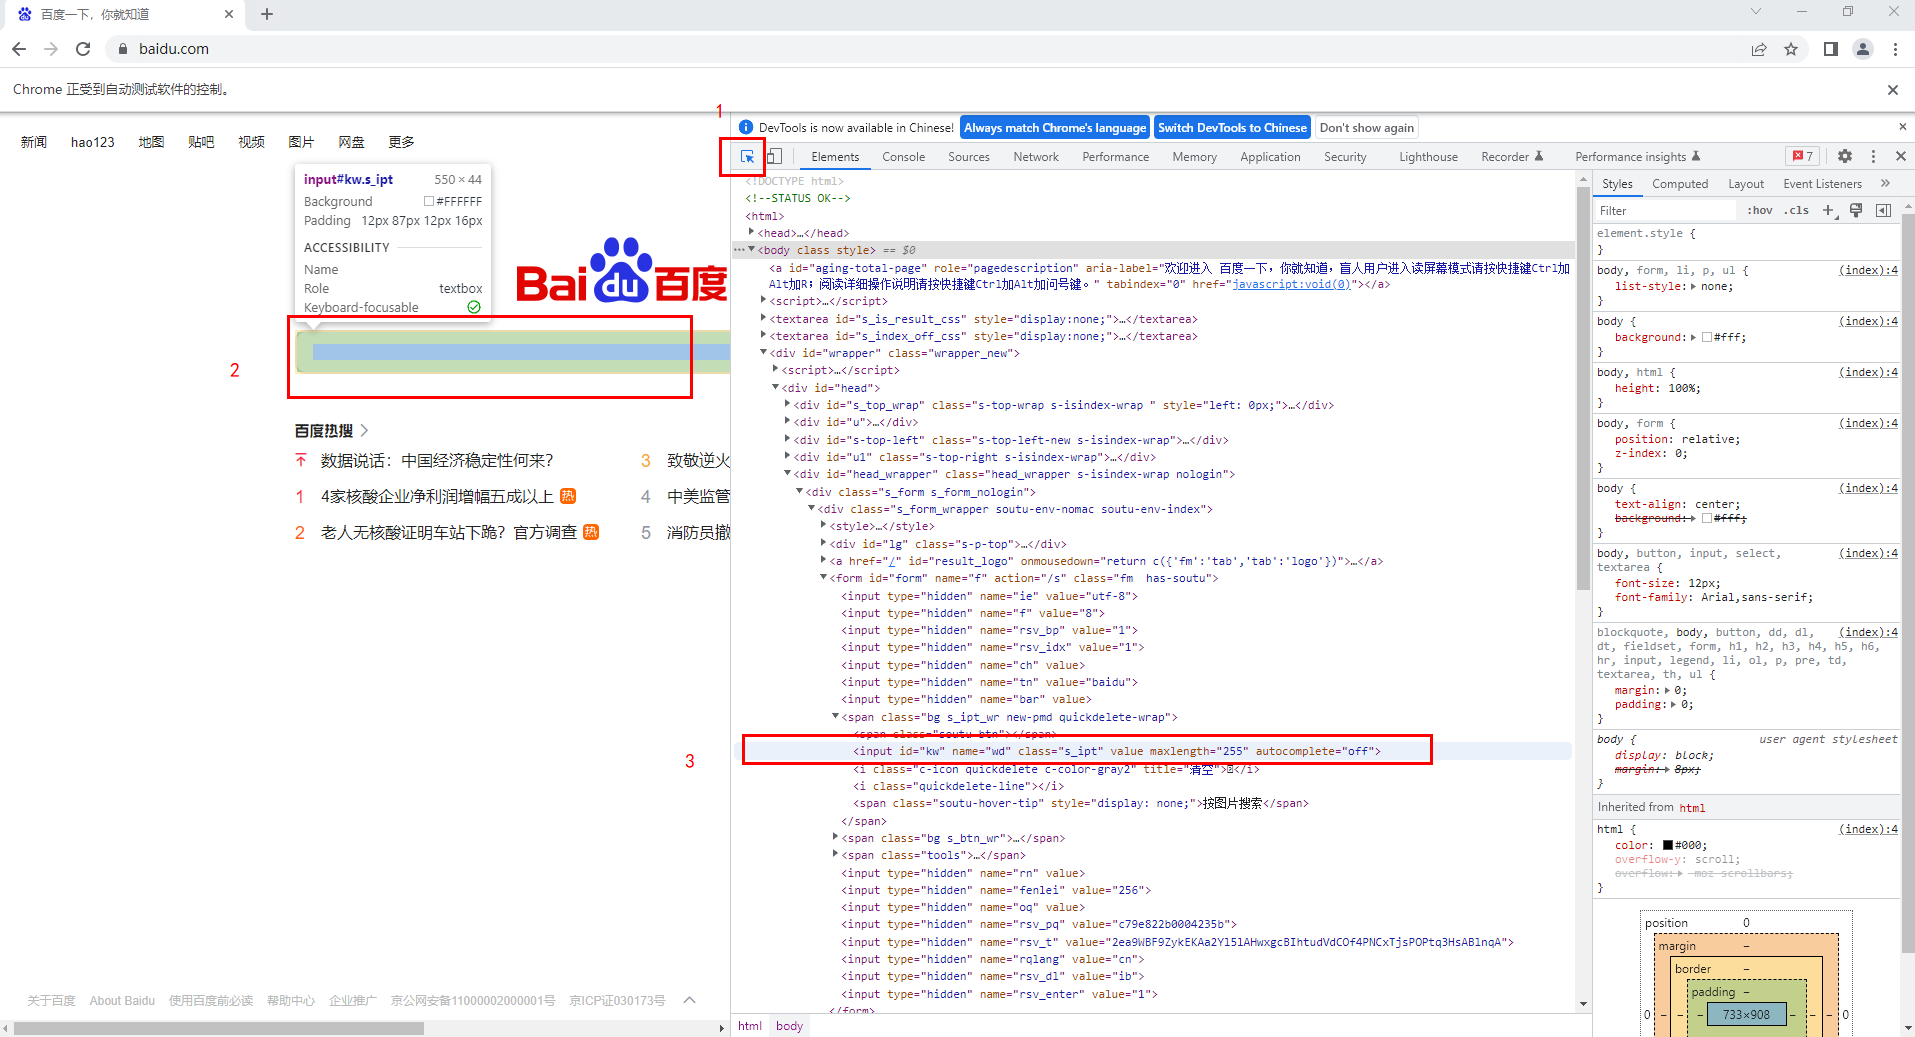Image resolution: width=1915 pixels, height=1037 pixels.
Task: Open the tab search dropdown
Action: coord(1755,11)
